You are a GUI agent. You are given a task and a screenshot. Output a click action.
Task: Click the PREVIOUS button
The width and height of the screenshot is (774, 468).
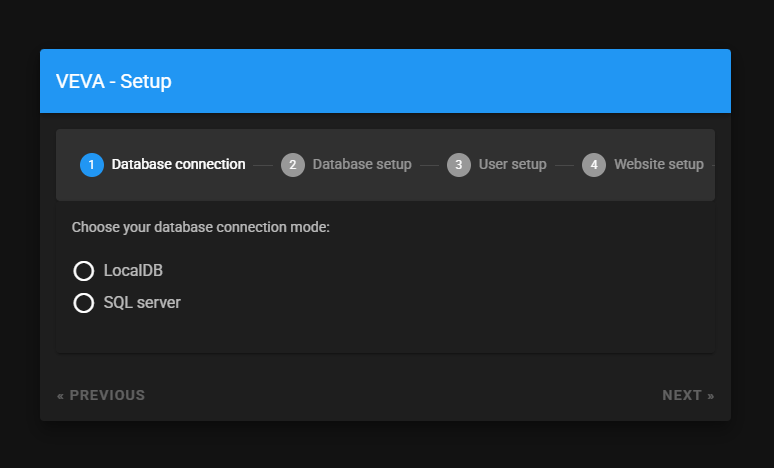point(101,395)
